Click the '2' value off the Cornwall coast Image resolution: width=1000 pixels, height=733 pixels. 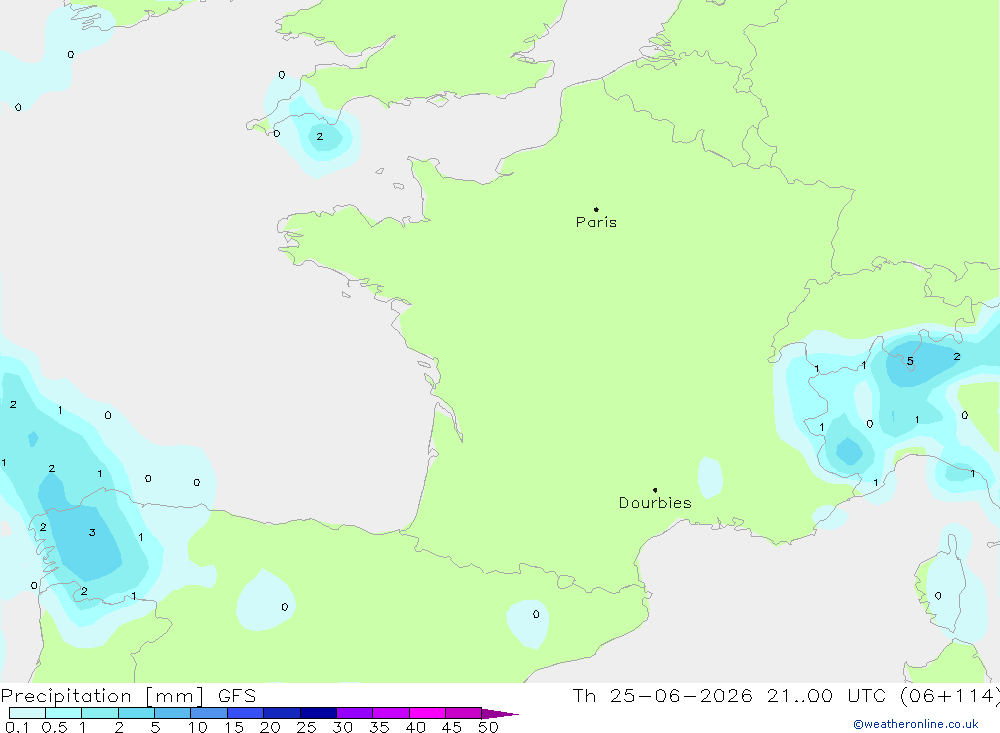point(320,137)
